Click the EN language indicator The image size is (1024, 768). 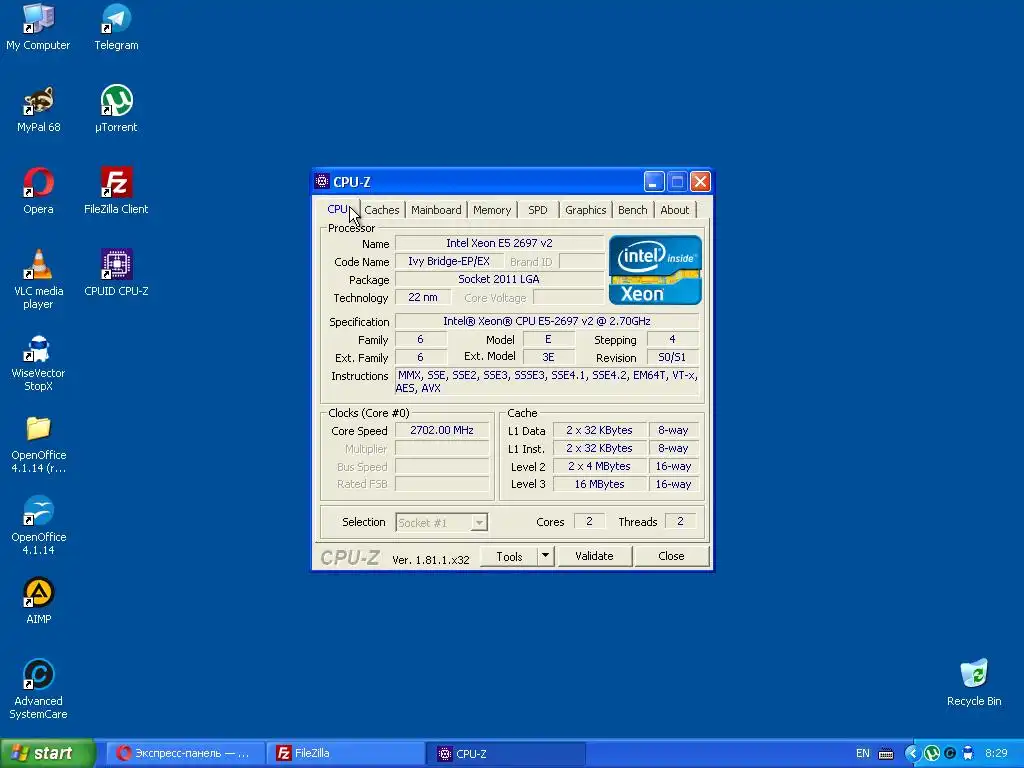point(863,753)
